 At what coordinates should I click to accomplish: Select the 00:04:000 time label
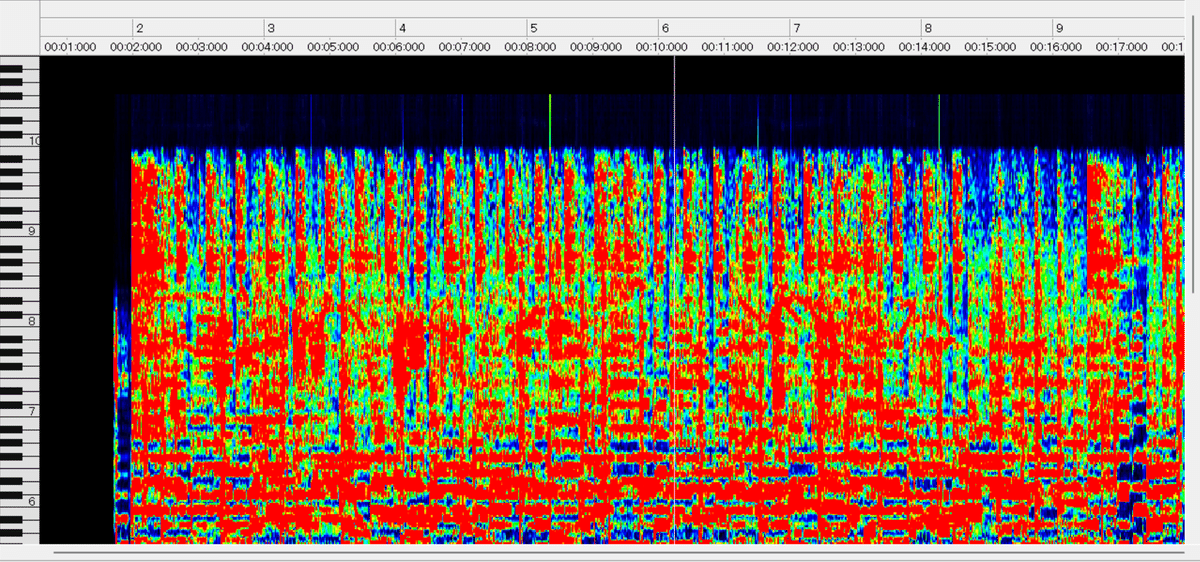point(268,46)
